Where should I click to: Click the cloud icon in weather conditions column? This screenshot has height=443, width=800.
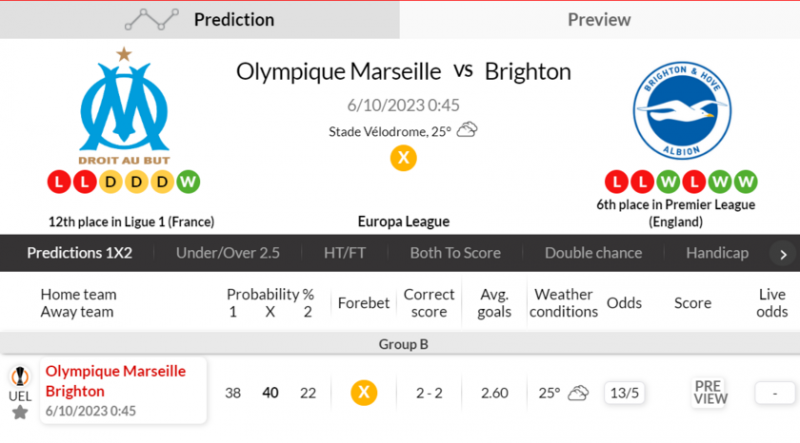tap(578, 393)
